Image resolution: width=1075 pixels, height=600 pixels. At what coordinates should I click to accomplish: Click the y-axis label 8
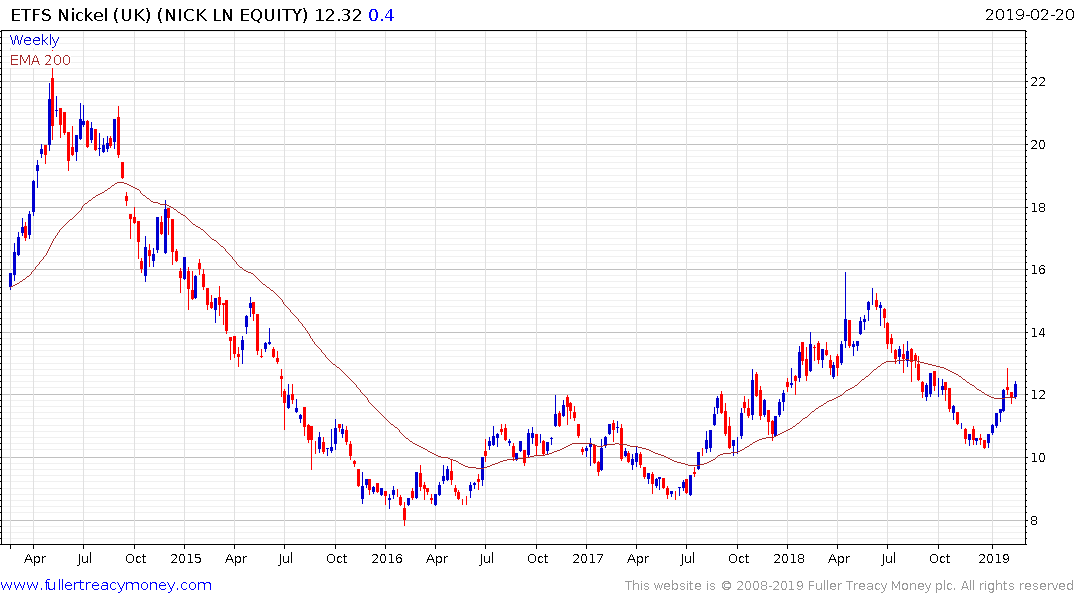[1034, 520]
